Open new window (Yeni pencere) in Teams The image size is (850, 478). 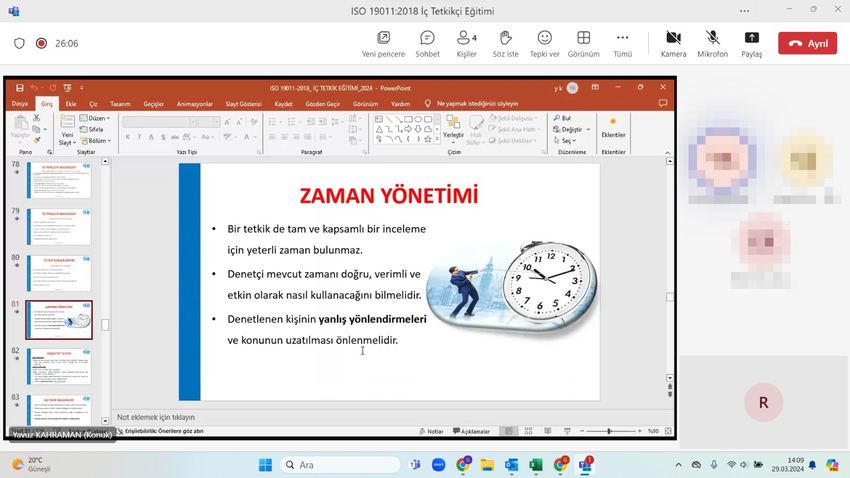point(383,44)
